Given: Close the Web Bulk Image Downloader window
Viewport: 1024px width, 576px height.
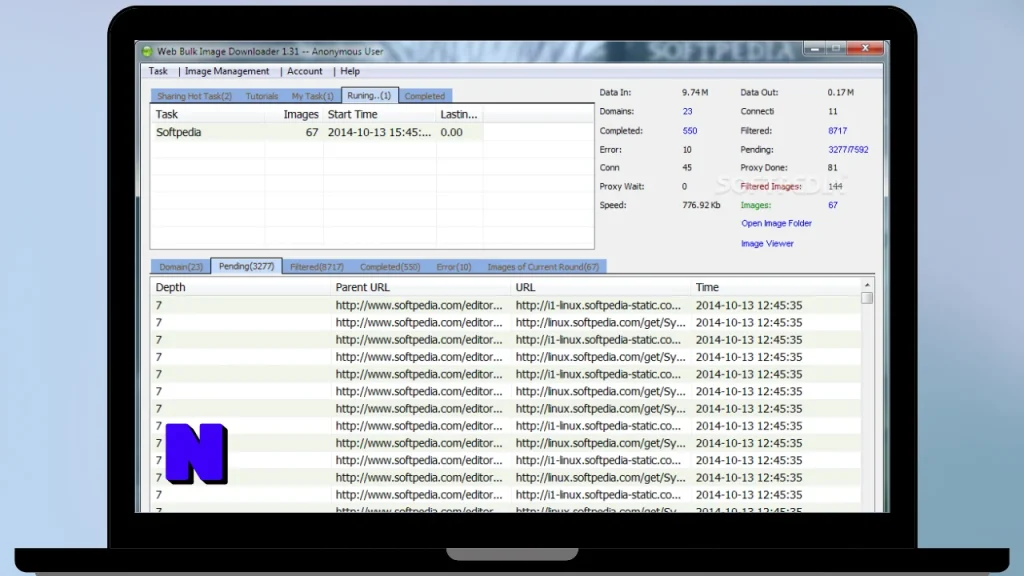Looking at the screenshot, I should pyautogui.click(x=865, y=48).
